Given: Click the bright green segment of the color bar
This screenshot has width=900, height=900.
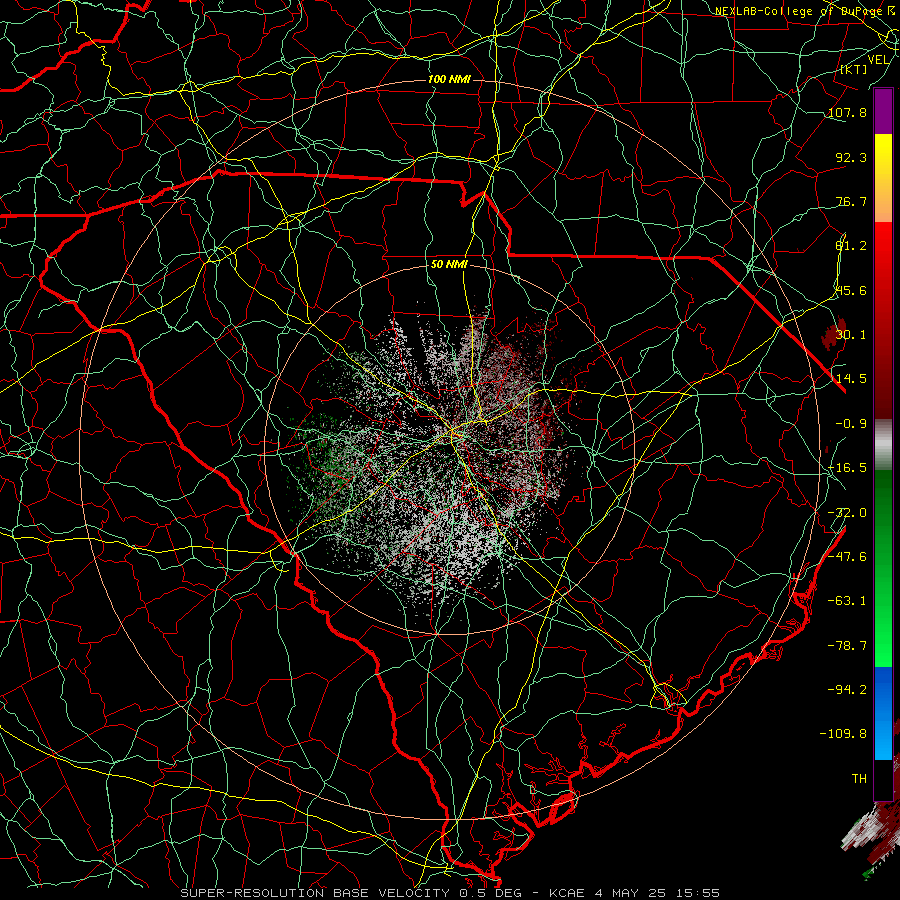Looking at the screenshot, I should tap(883, 568).
